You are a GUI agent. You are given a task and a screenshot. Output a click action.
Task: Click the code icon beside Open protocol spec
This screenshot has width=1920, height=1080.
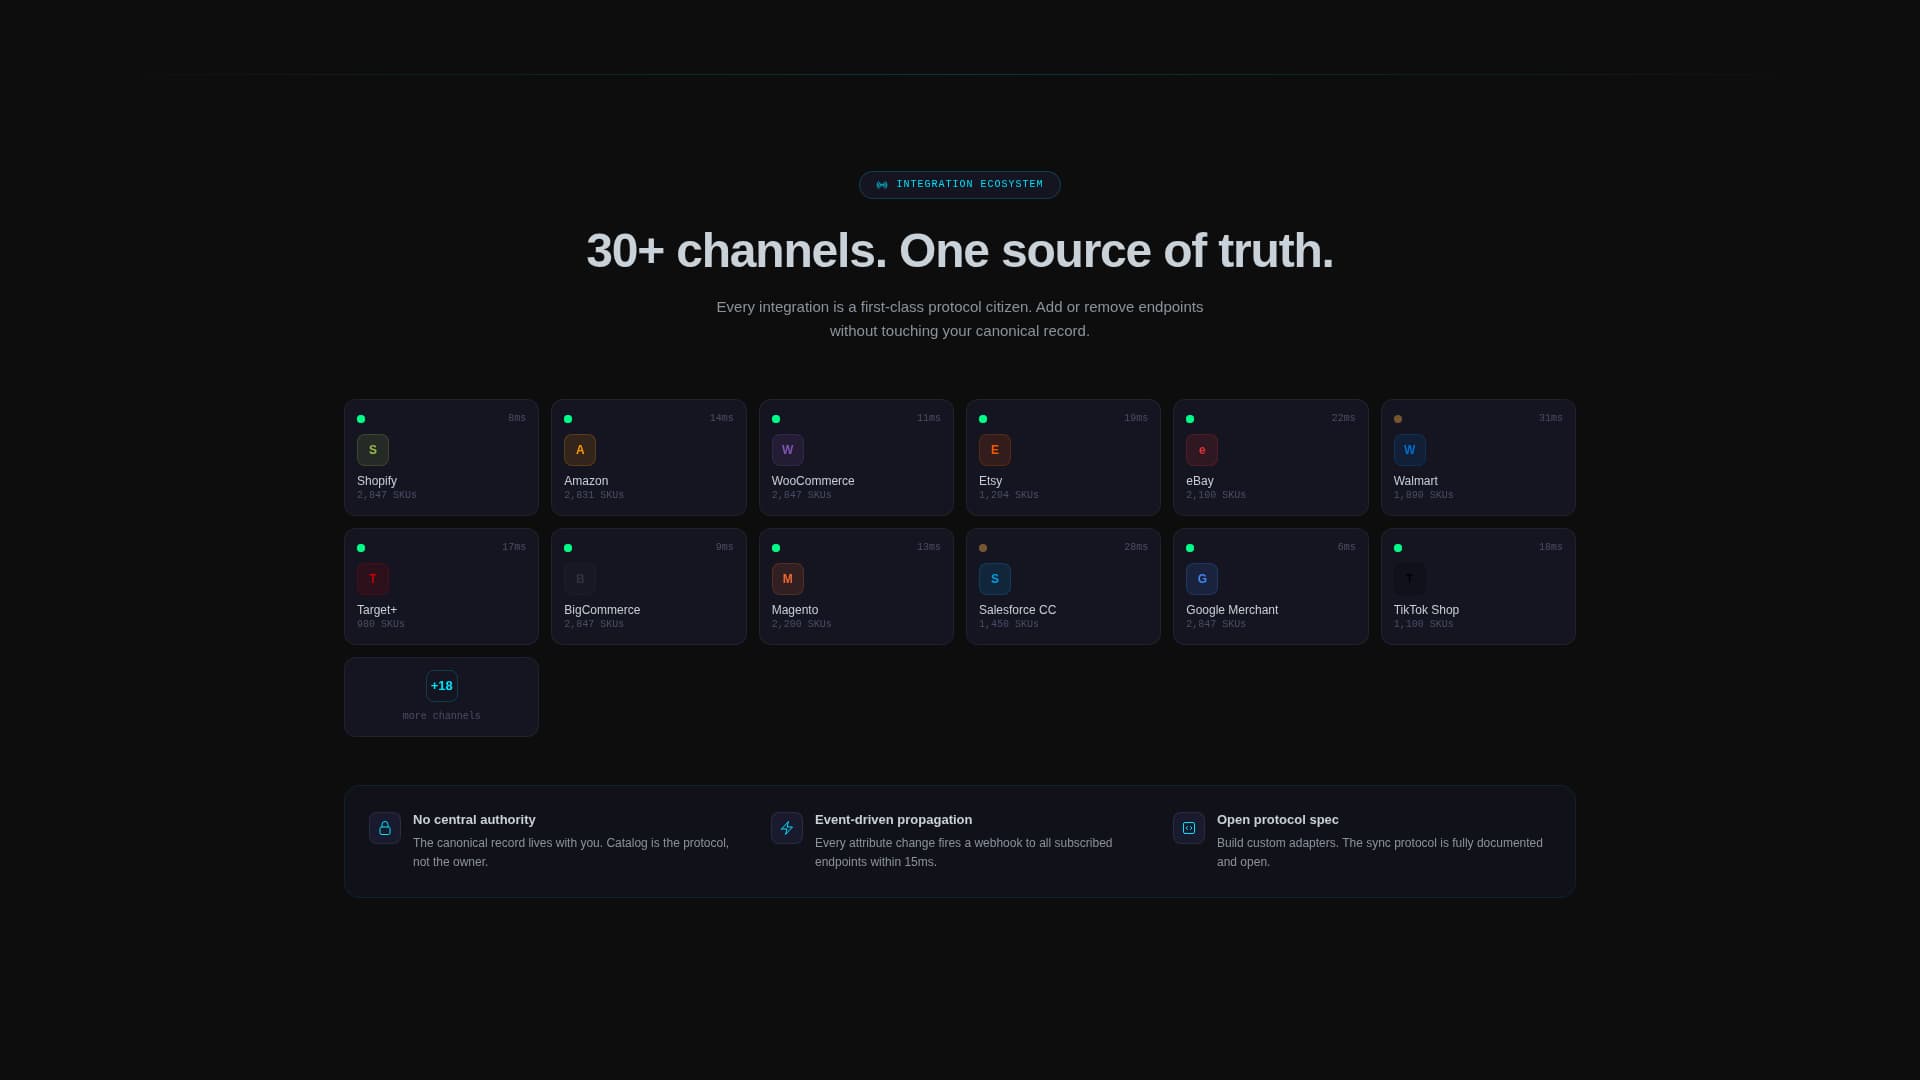click(x=1189, y=828)
